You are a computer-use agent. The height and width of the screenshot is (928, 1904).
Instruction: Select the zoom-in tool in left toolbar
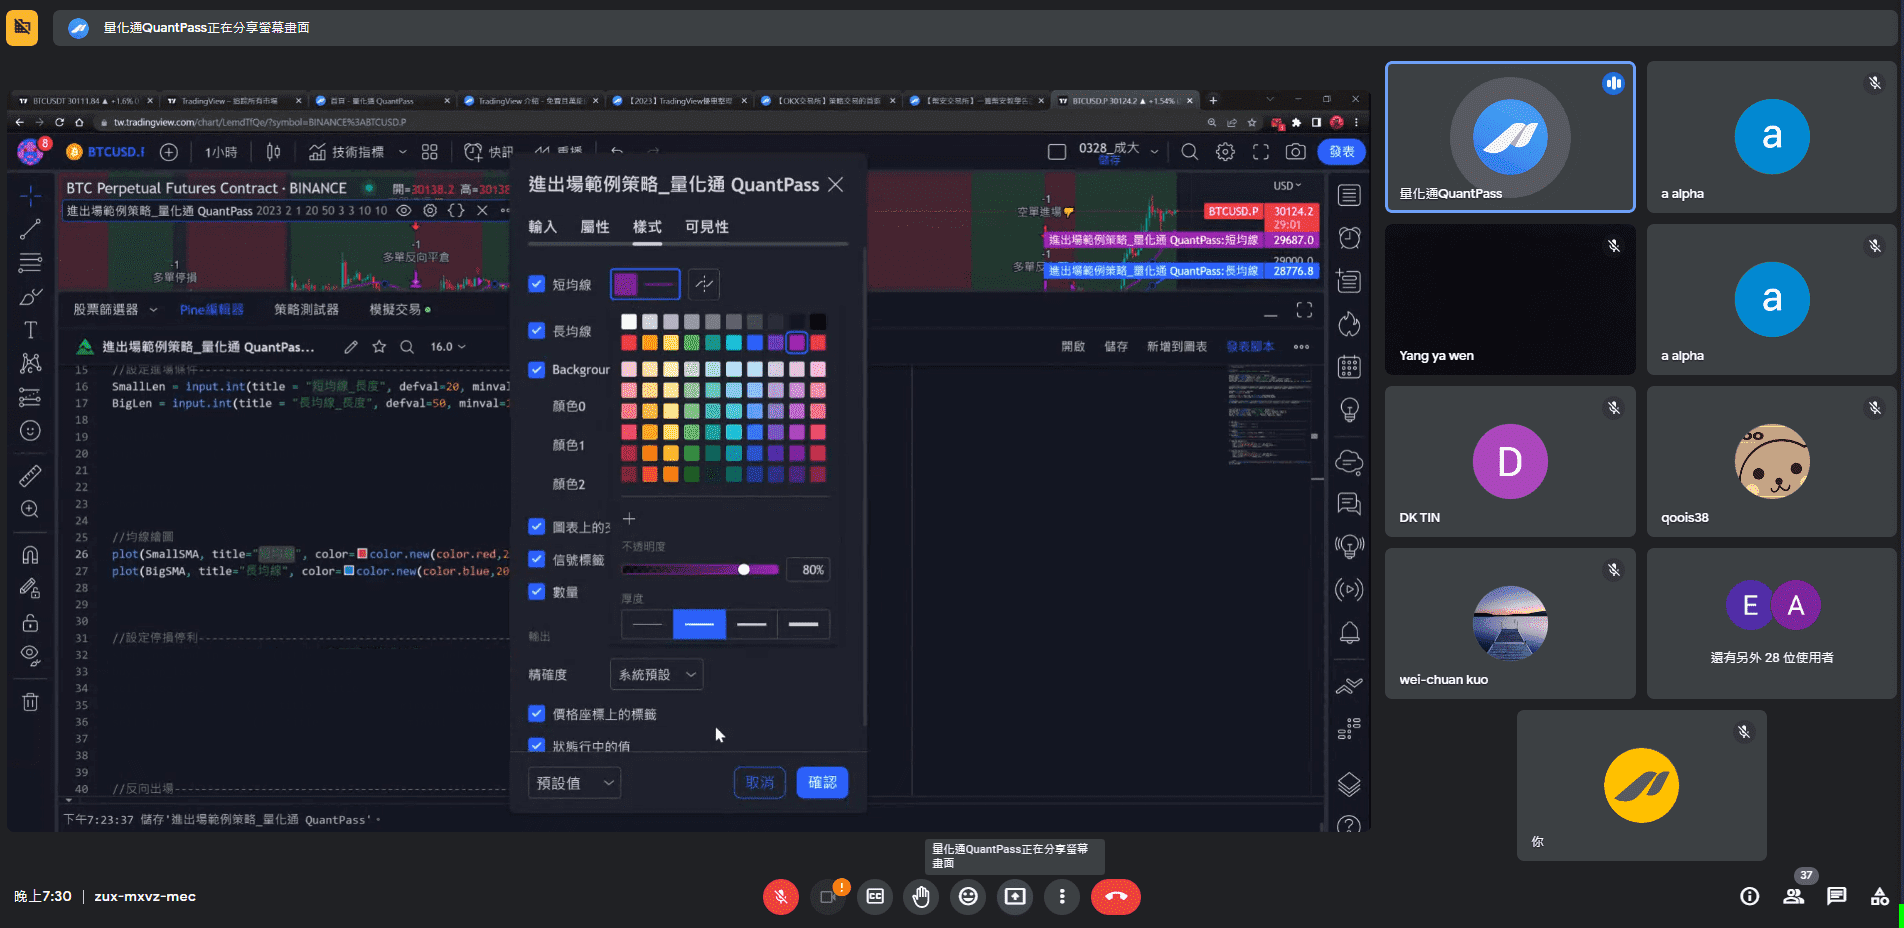coord(30,509)
